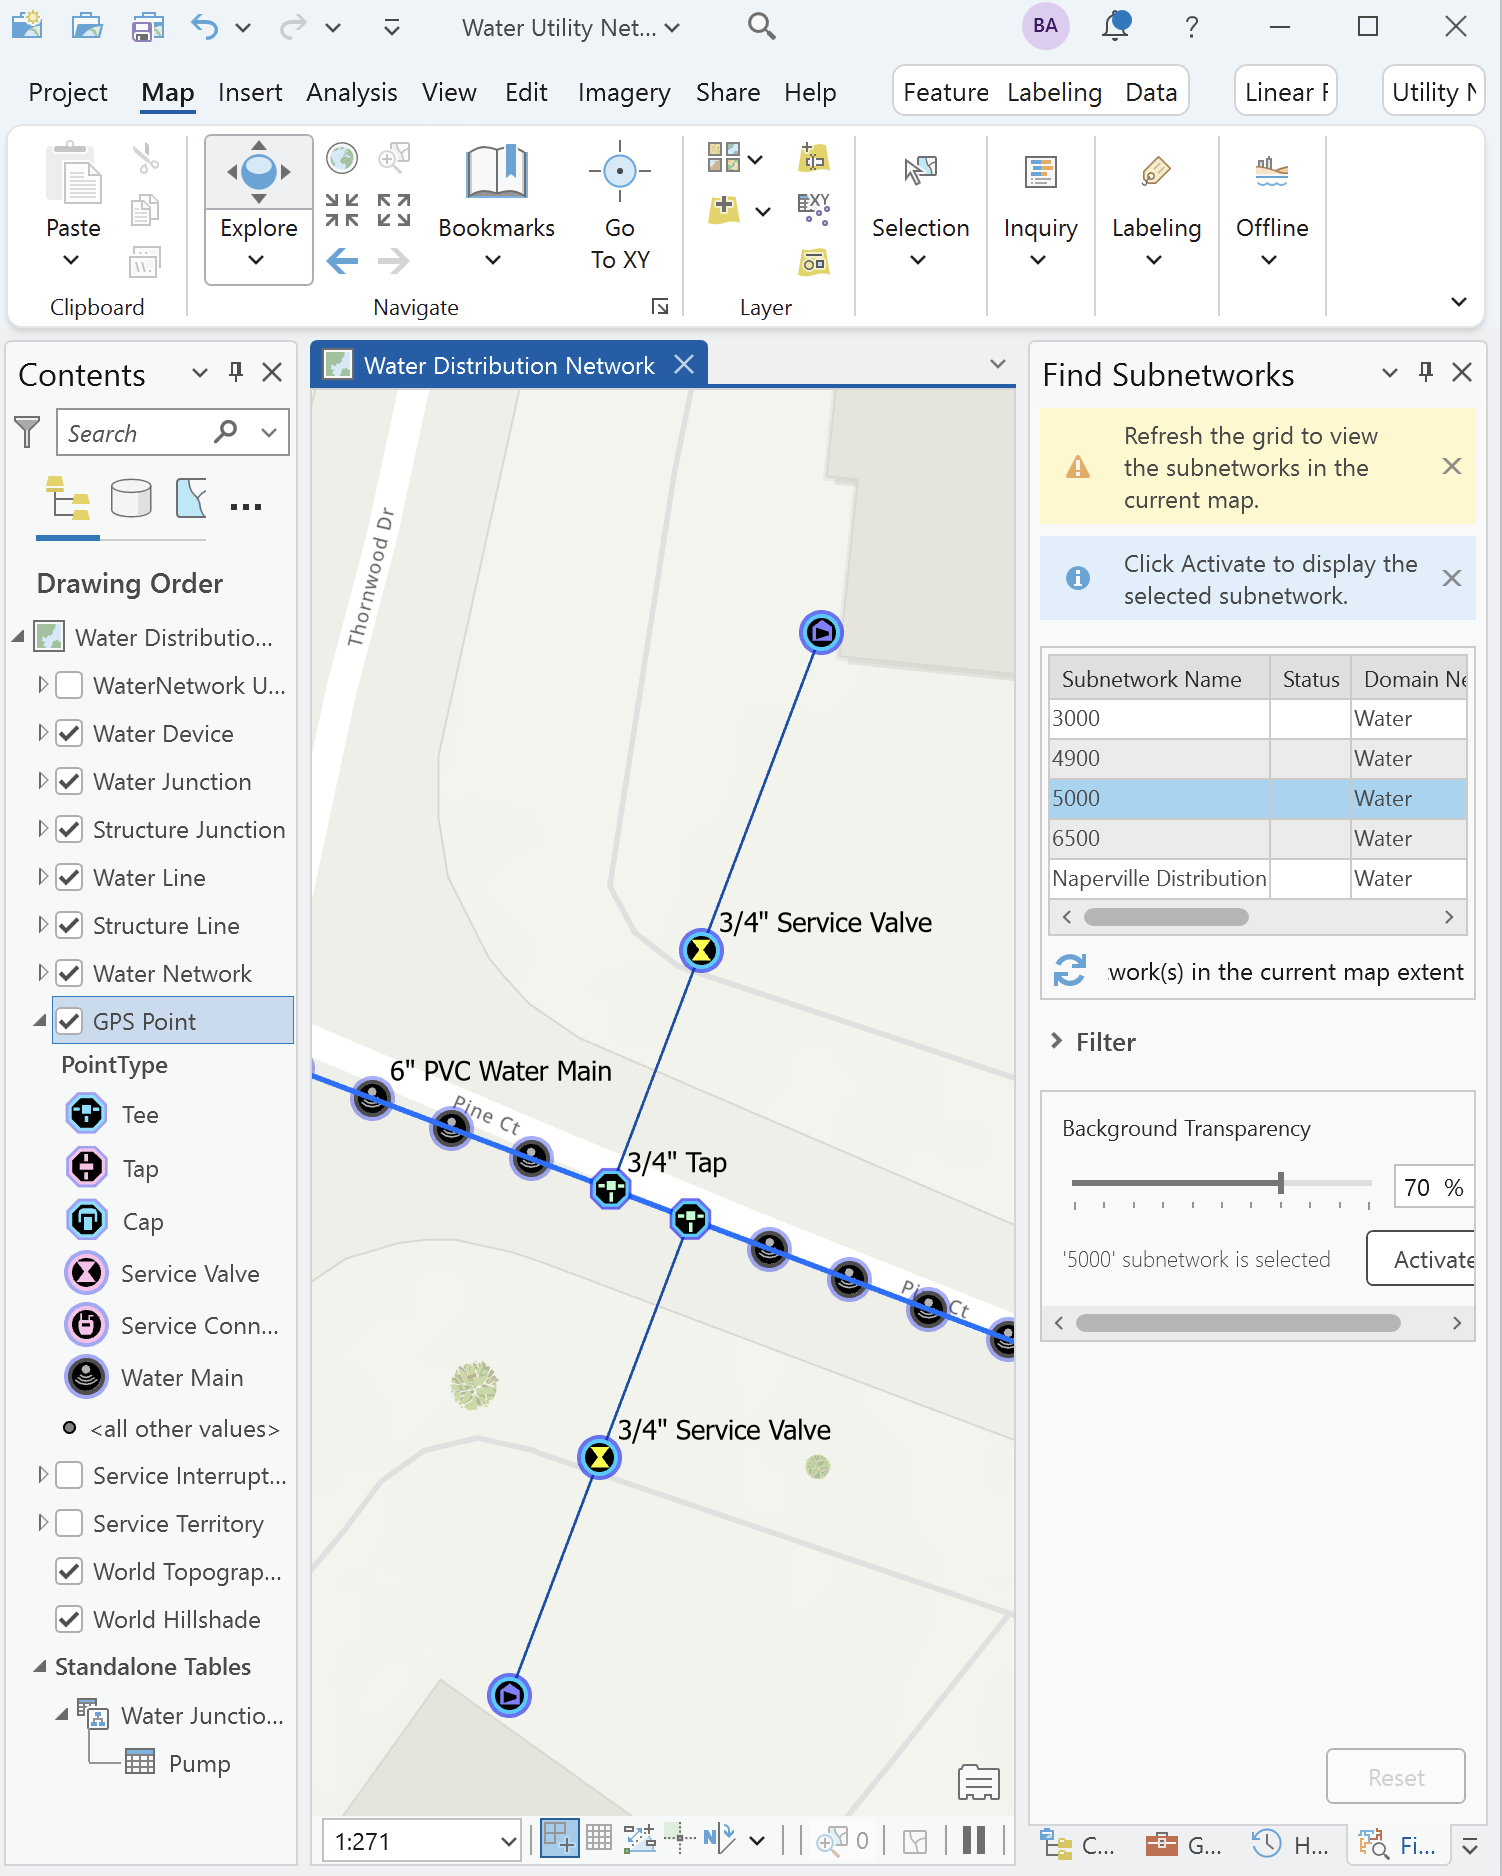Expand the Water Network layer
The height and width of the screenshot is (1876, 1502).
click(42, 973)
